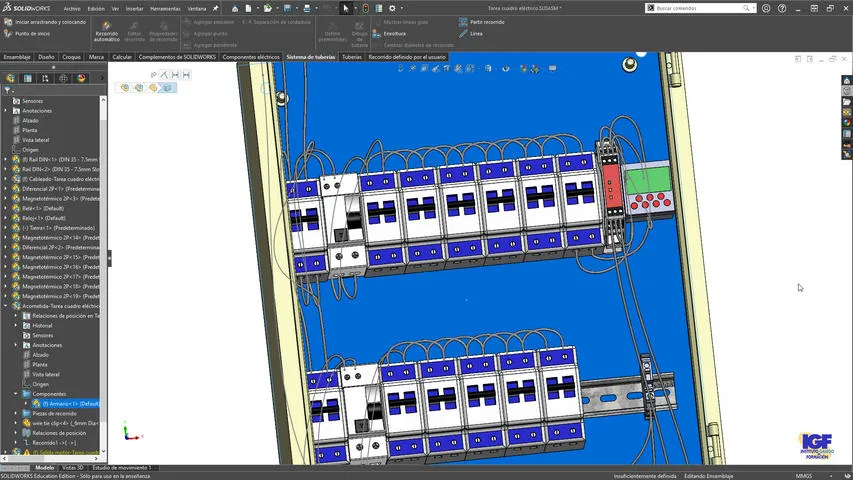Screen dimensions: 853x480
Task: Open dropdown arrow next to Print icon
Action: 316,8
